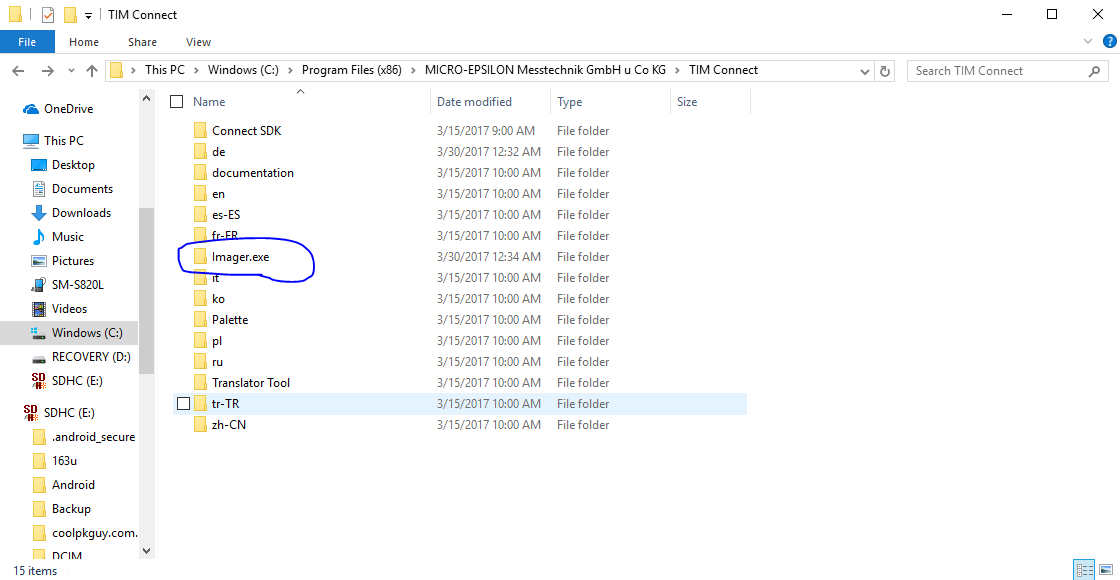1120x580 pixels.
Task: Expand the Program Files (x86) breadcrumb chevron
Action: (414, 71)
